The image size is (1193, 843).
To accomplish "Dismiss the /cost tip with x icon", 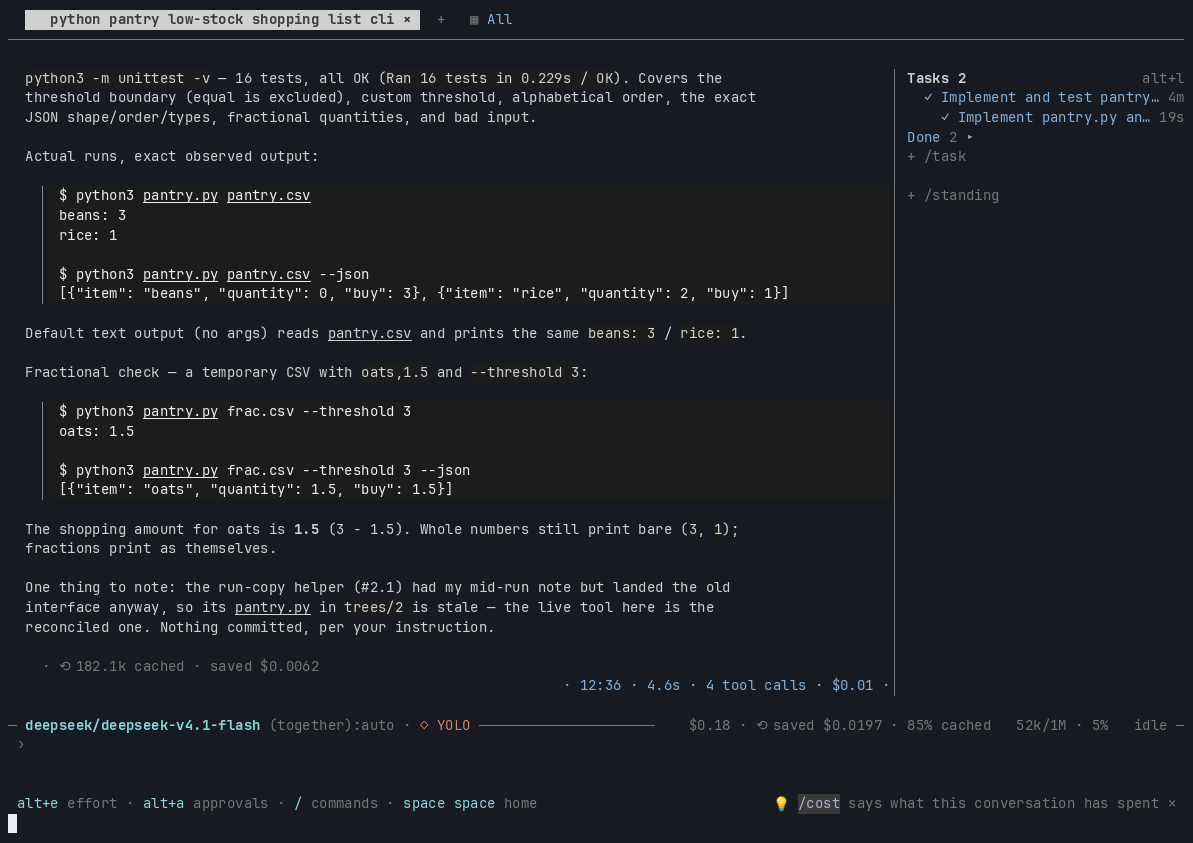I will (x=1172, y=803).
